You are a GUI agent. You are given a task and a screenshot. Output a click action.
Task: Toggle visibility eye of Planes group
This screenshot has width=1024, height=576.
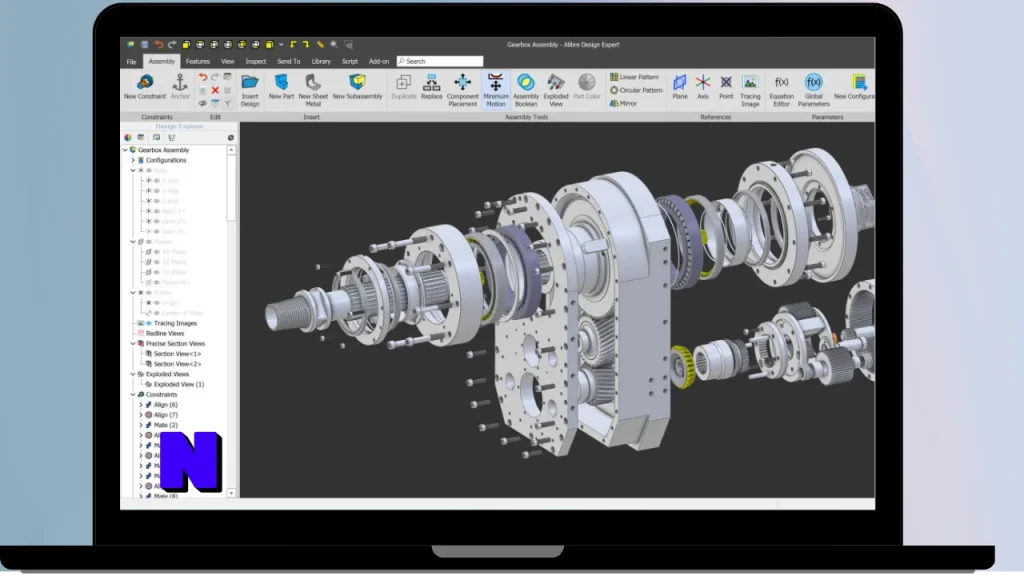click(x=149, y=242)
